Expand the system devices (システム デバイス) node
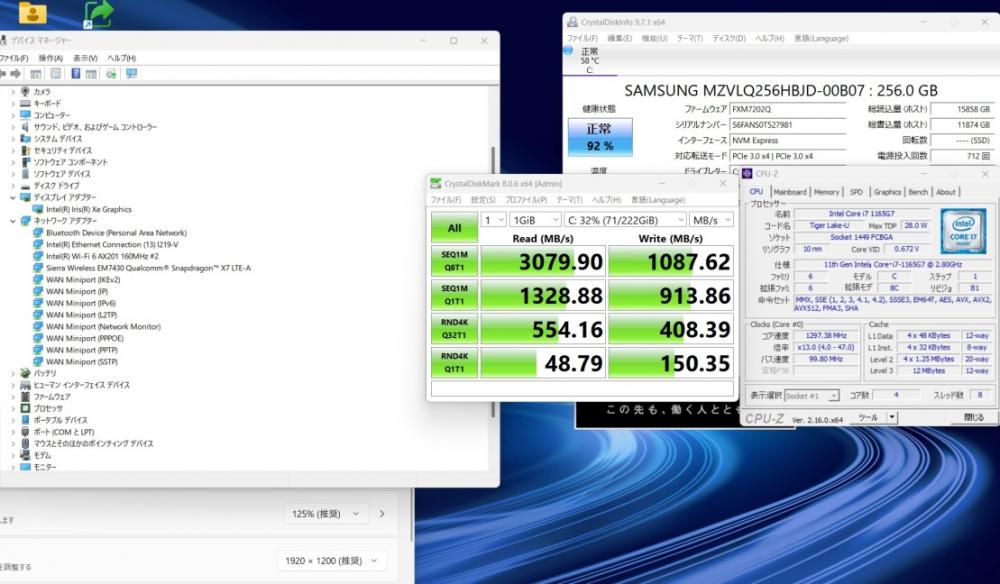The width and height of the screenshot is (1000, 584). coord(13,139)
